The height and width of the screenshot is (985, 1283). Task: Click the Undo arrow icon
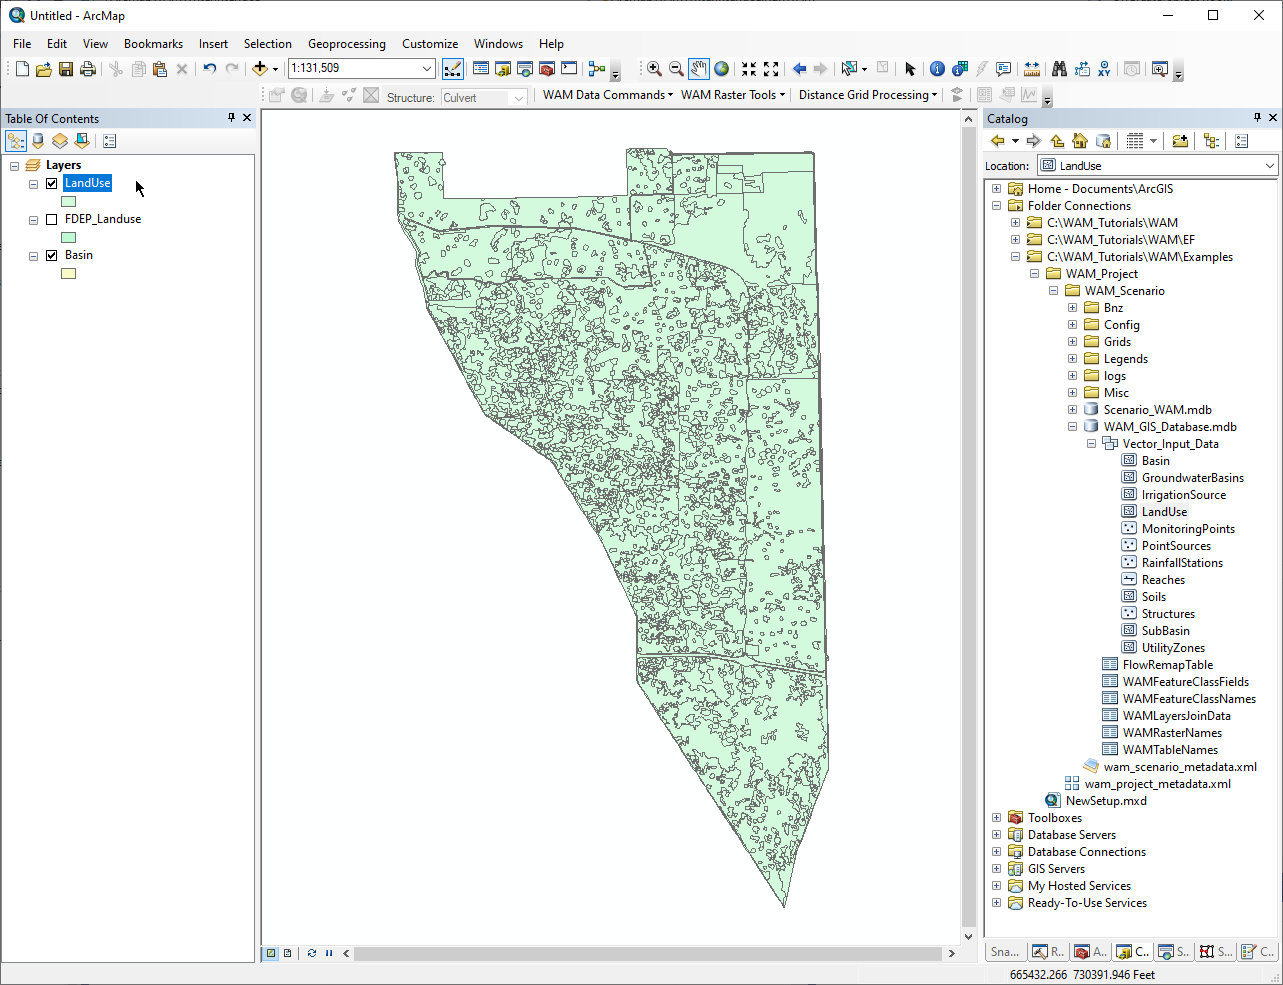coord(209,69)
